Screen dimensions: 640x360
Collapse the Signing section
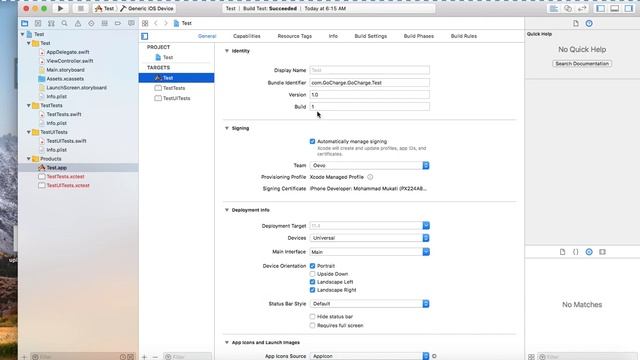(227, 128)
